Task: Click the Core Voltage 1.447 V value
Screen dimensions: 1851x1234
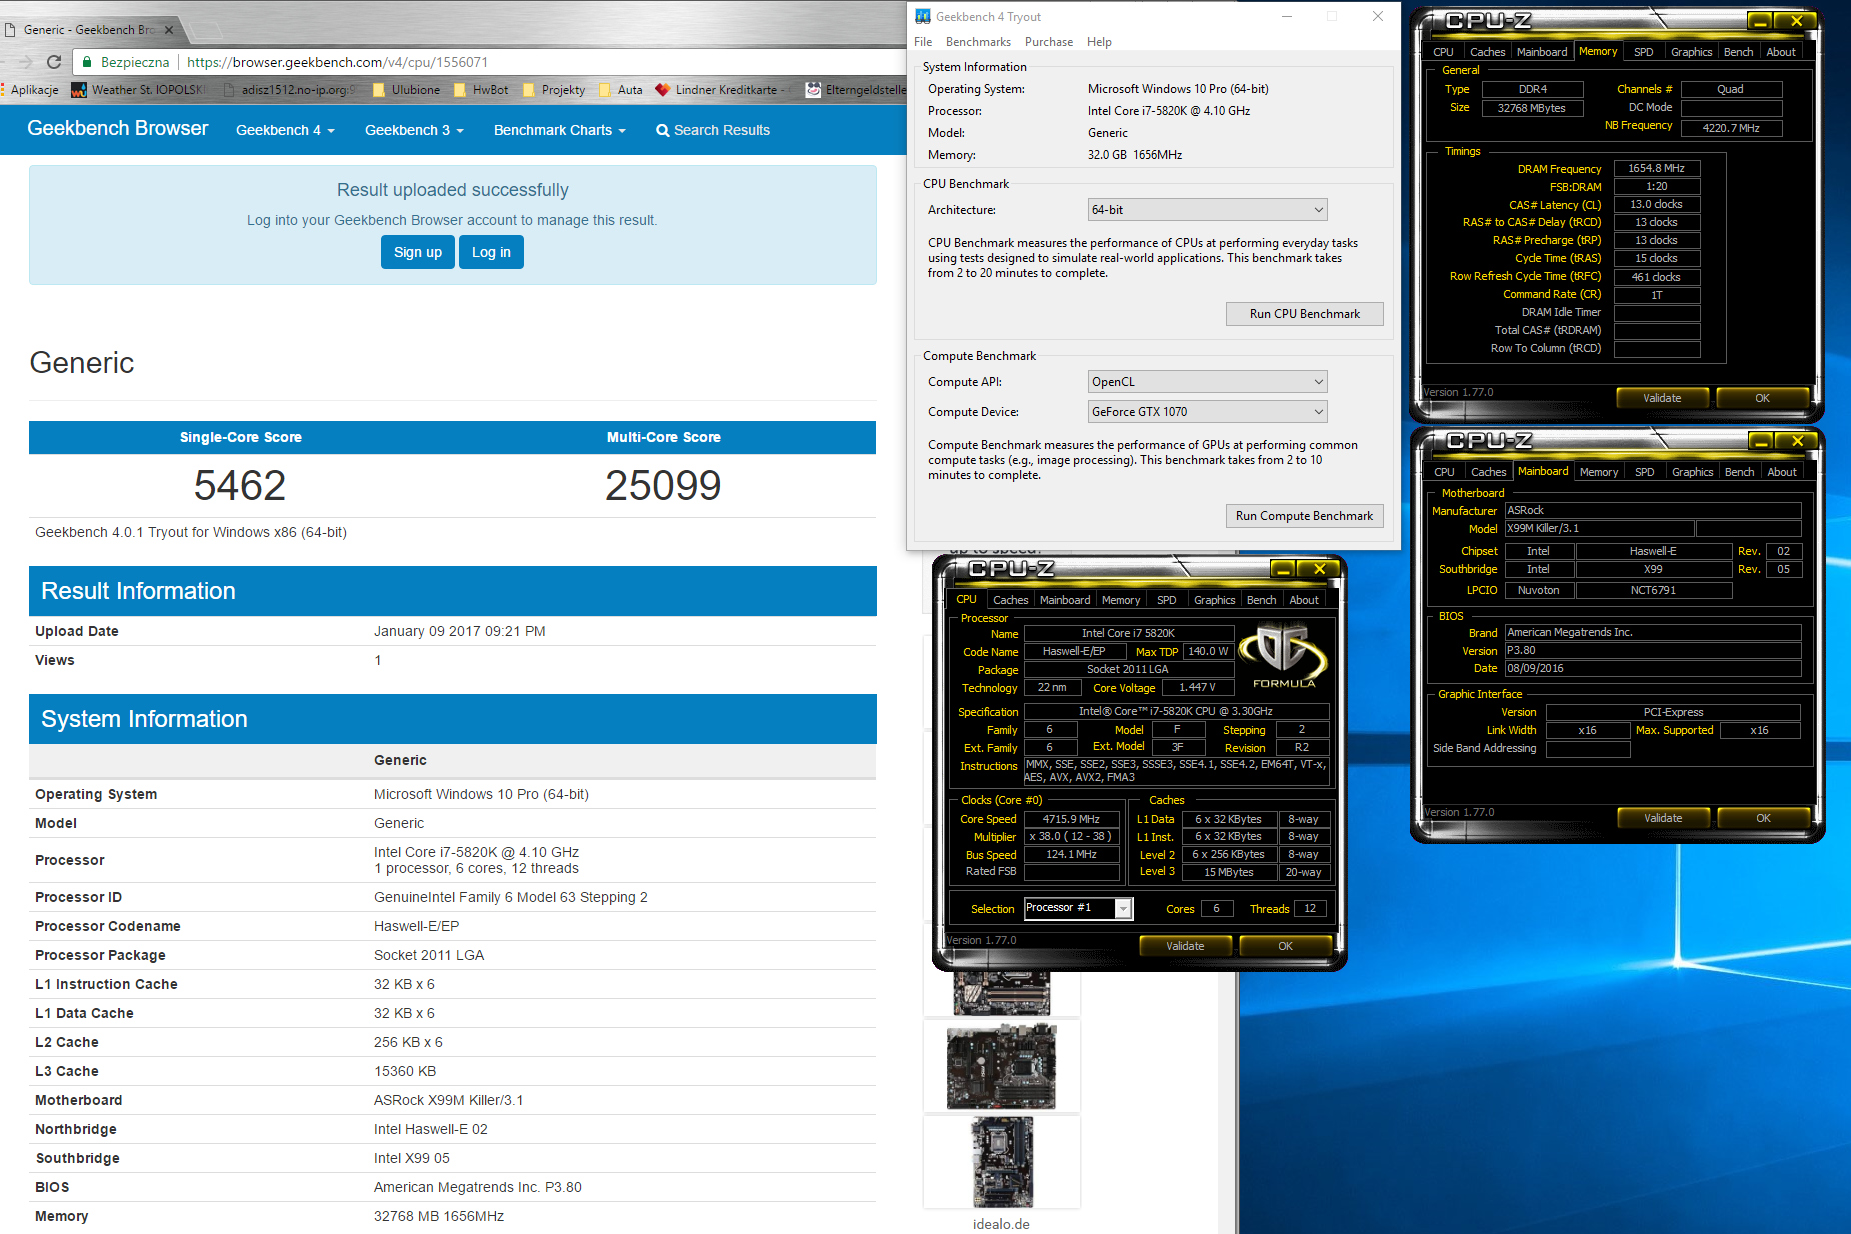Action: [x=1196, y=687]
